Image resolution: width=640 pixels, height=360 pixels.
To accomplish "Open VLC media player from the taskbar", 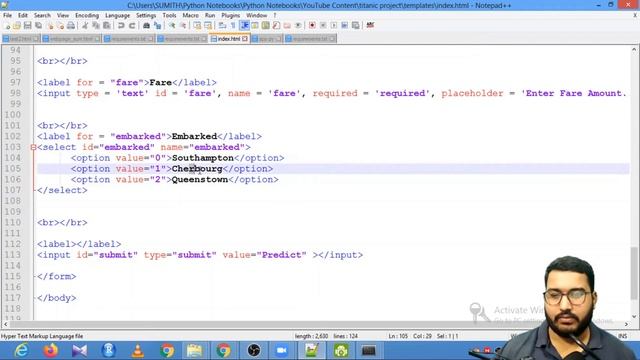I will [x=138, y=351].
